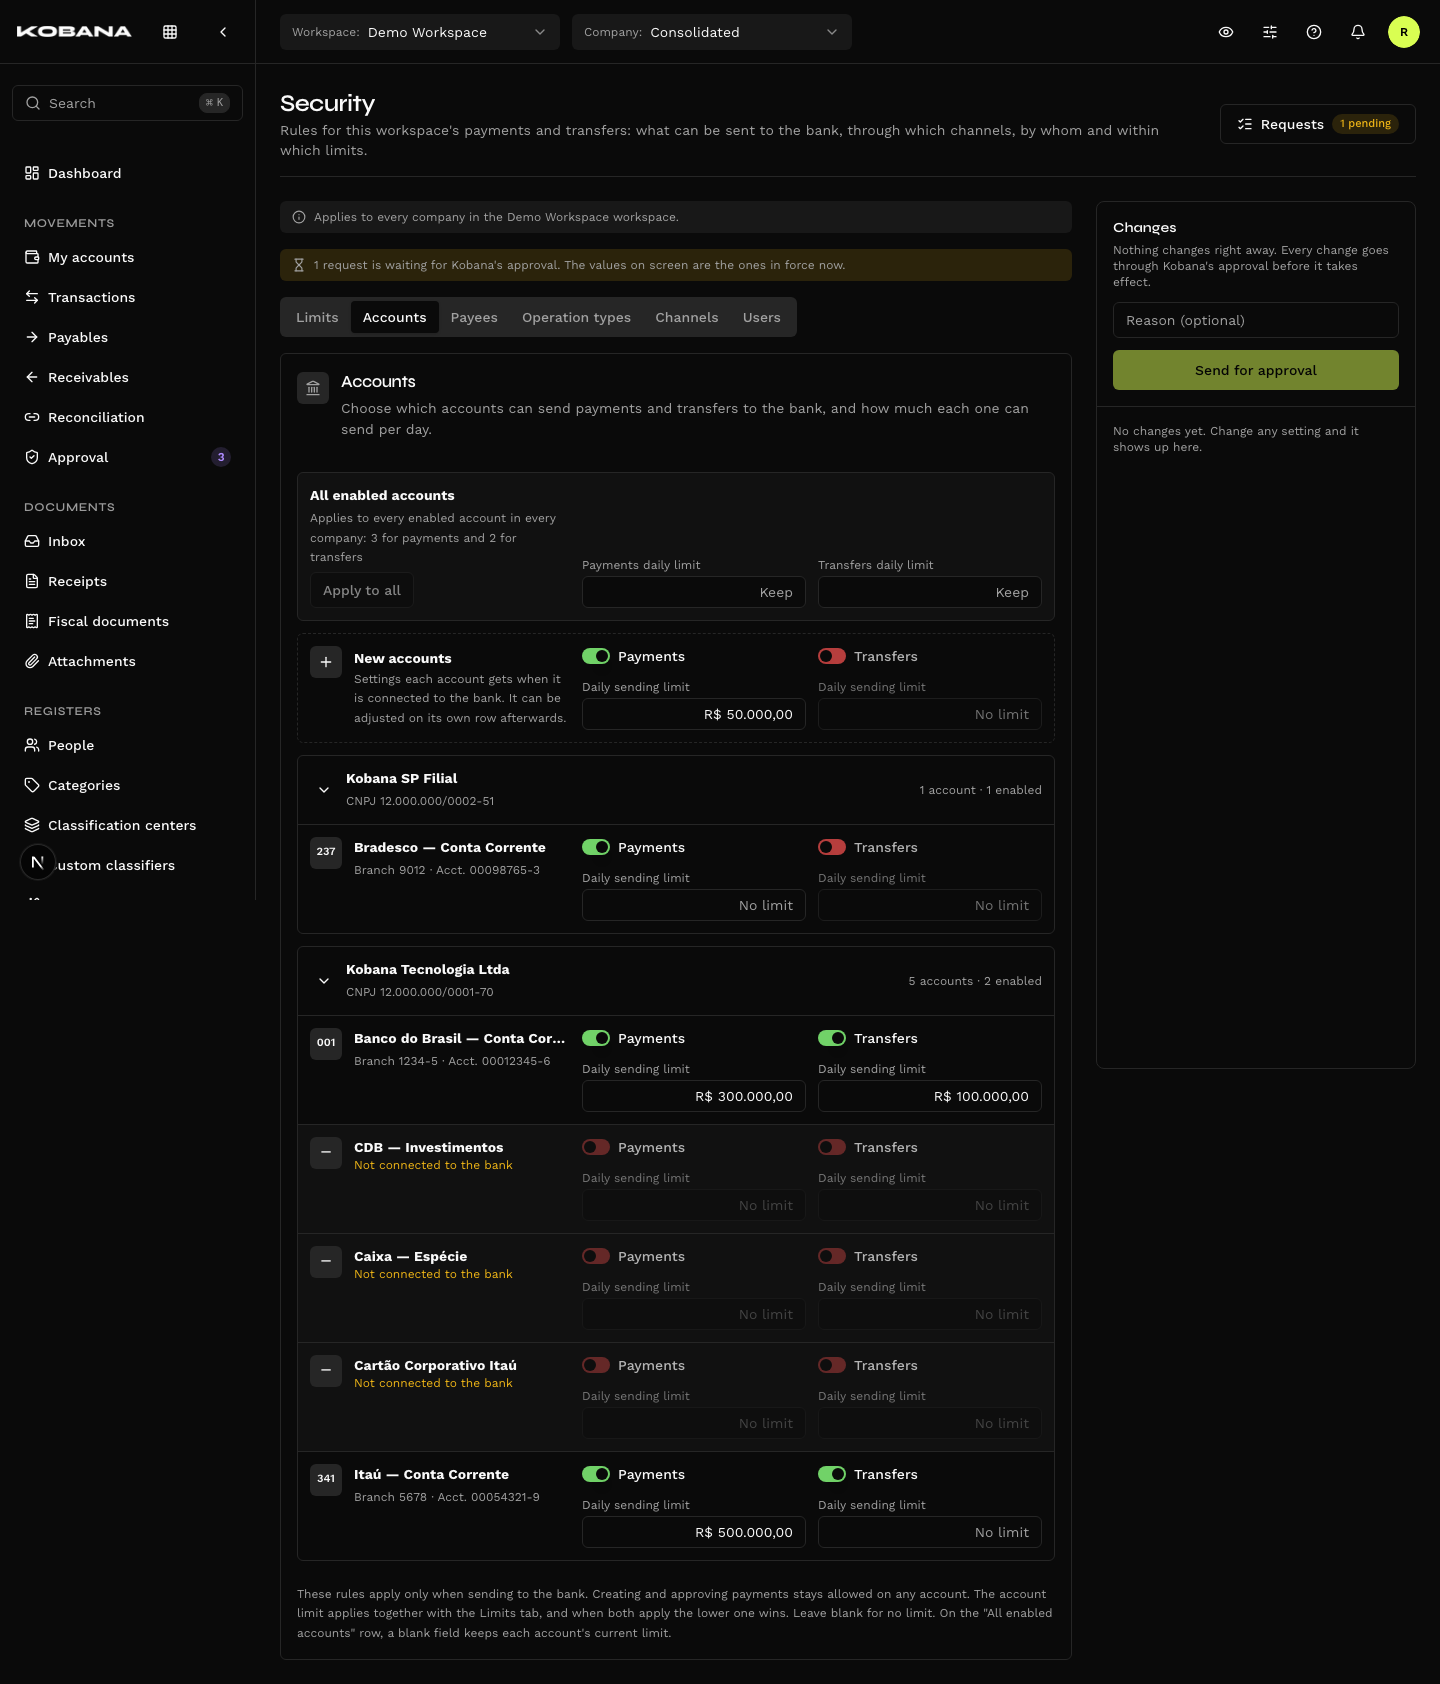Disable Payments for Itaú Conta Corrente

click(596, 1474)
